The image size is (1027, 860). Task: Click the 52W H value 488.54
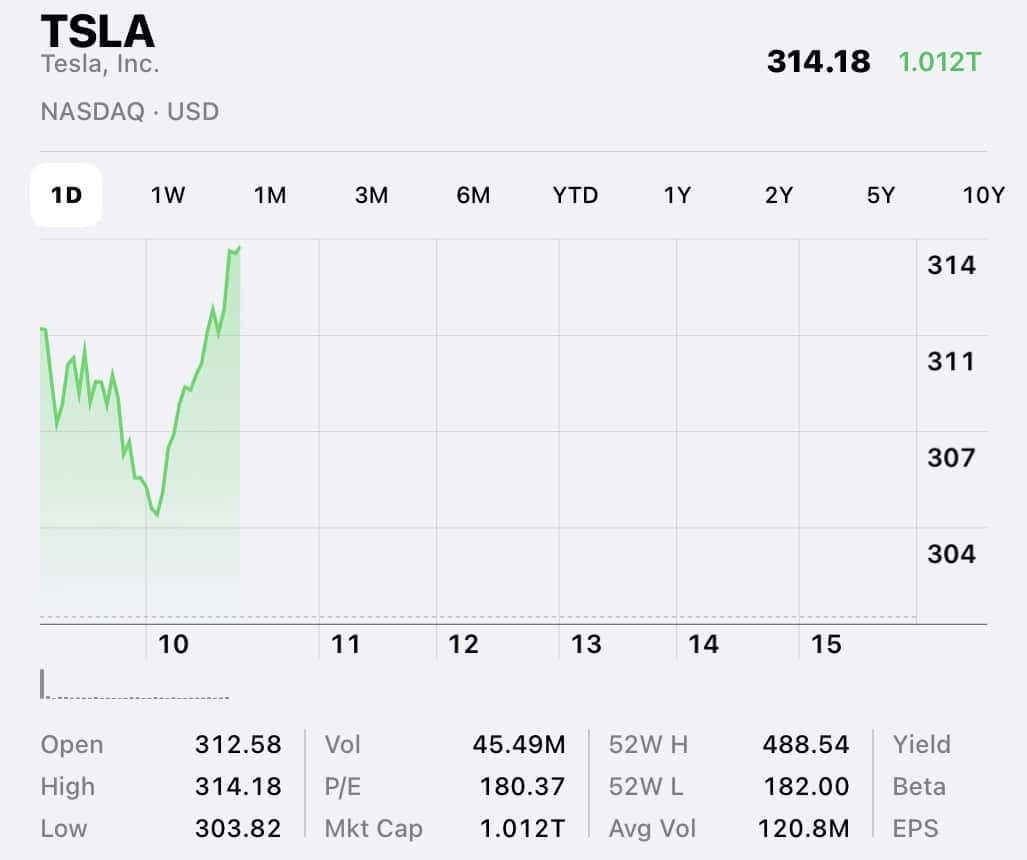coord(805,745)
